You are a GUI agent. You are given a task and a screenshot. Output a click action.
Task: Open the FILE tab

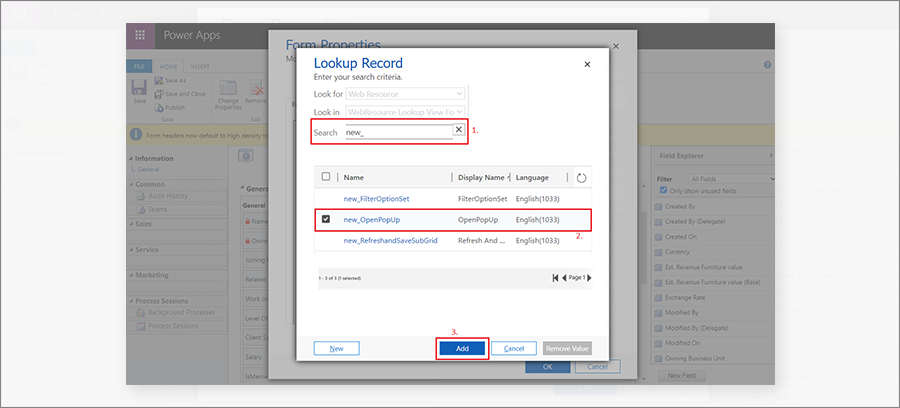click(x=139, y=67)
